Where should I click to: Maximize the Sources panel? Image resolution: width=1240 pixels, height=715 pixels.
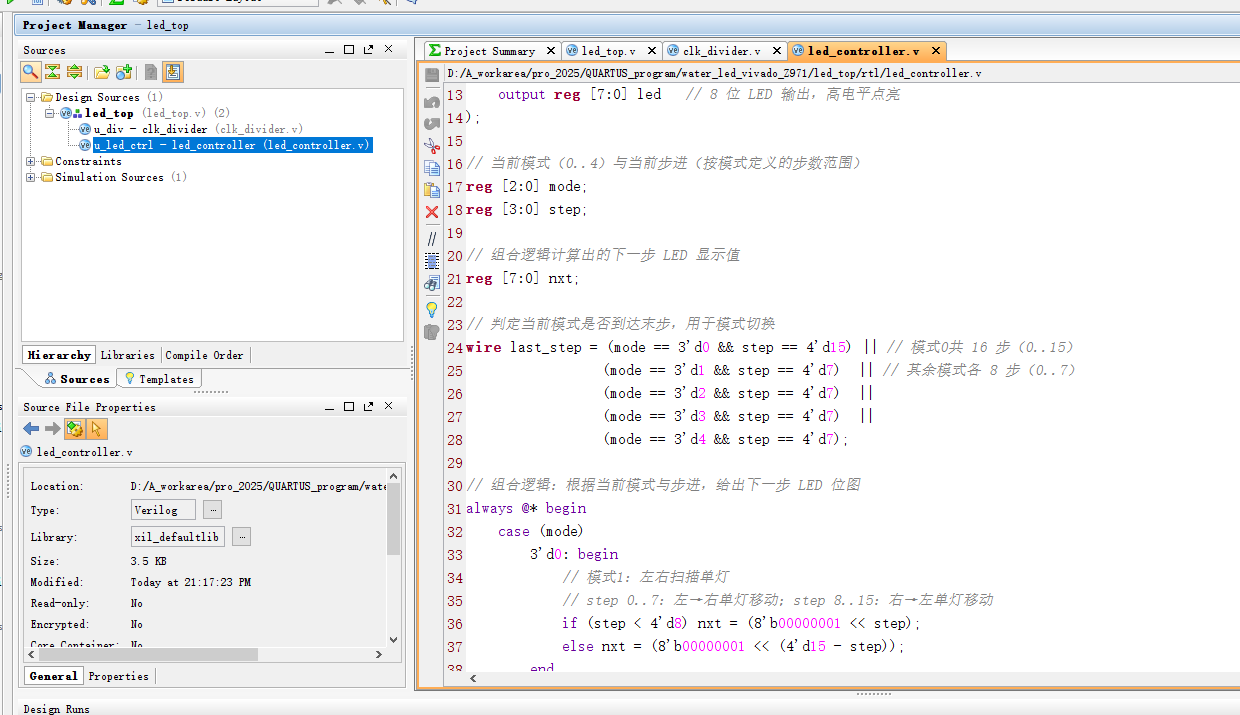click(x=349, y=50)
